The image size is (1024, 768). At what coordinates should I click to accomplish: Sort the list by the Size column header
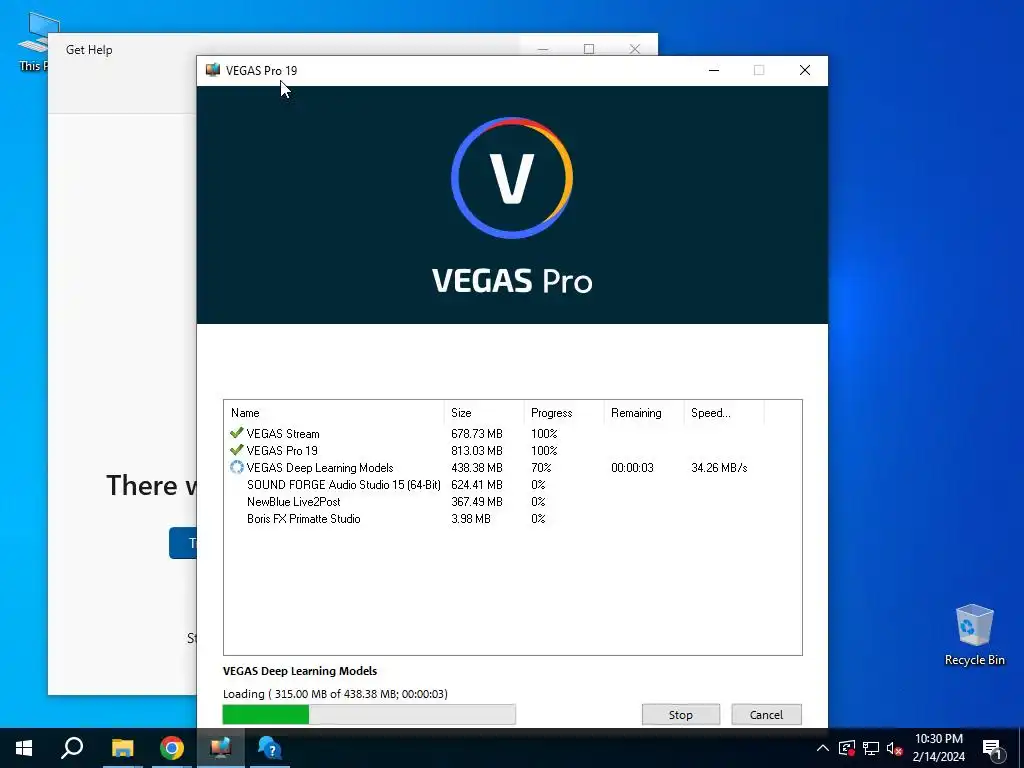click(x=484, y=413)
